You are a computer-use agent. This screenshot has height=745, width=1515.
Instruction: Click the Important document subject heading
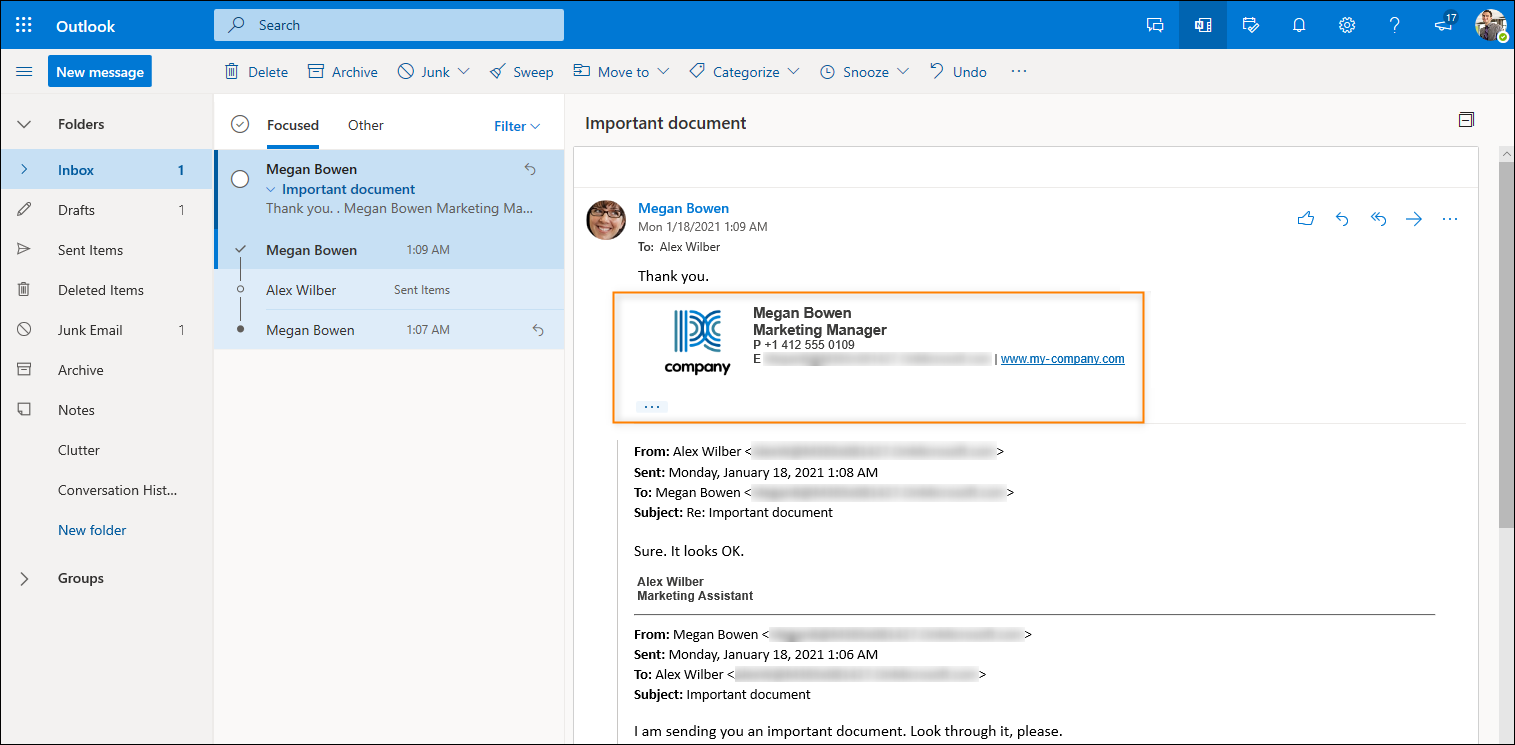coord(666,123)
